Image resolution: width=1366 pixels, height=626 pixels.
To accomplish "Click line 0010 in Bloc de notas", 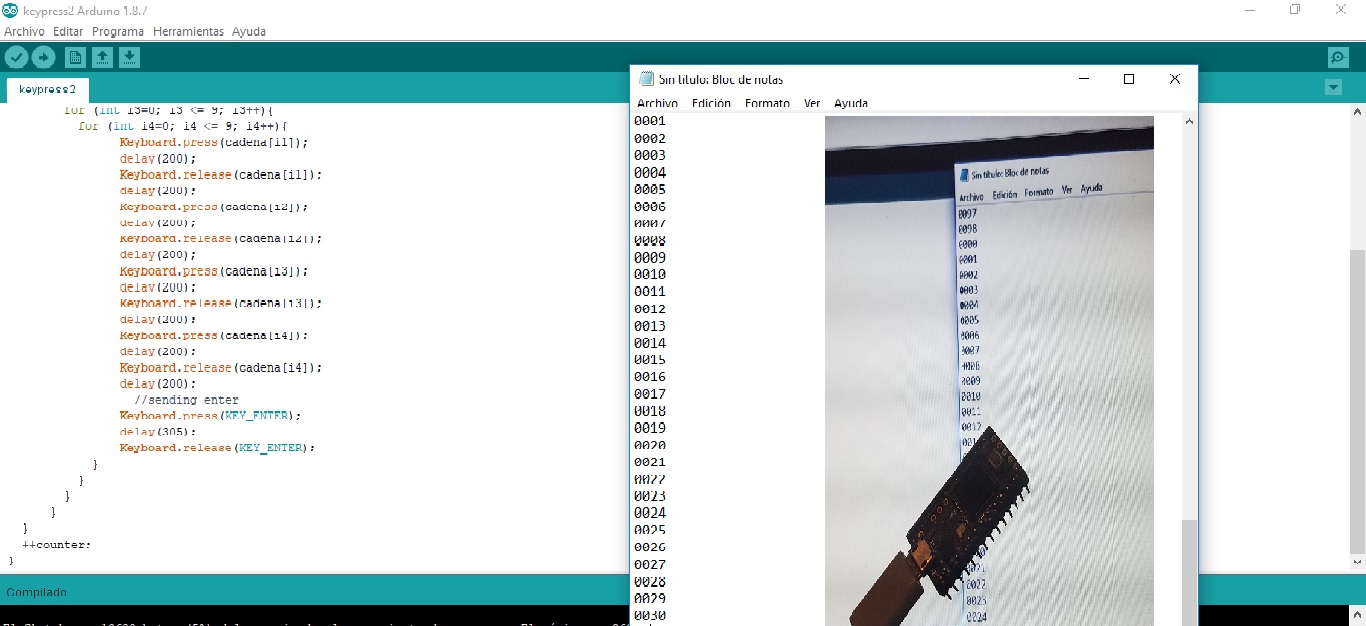I will coord(650,274).
